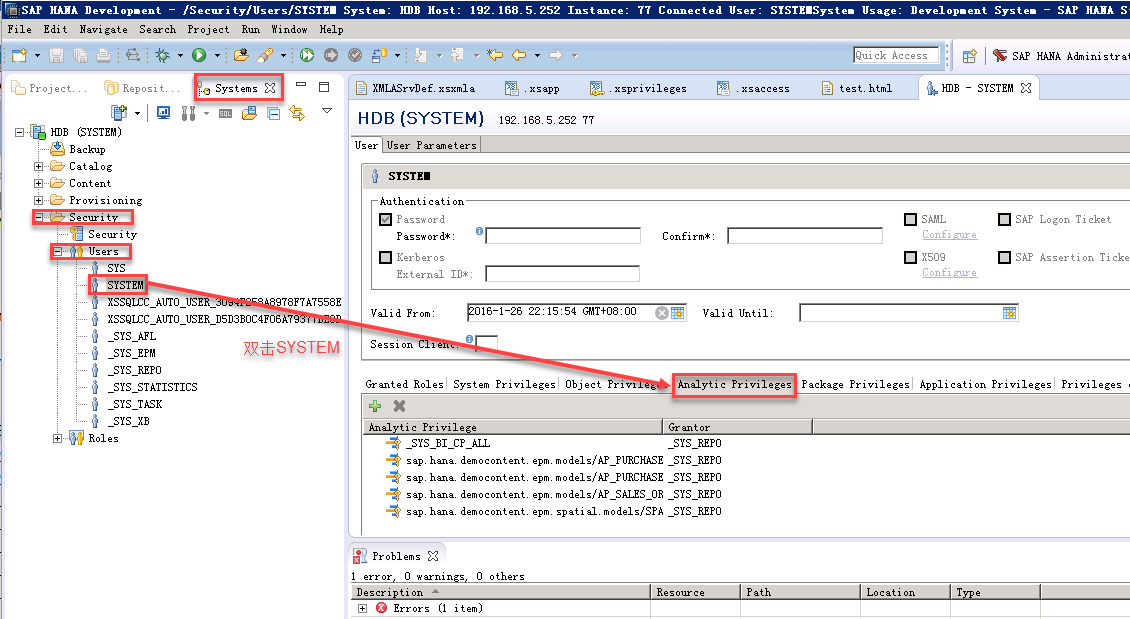Screen dimensions: 1130x619
Task: Switch to Granted Roles tab
Action: point(404,385)
